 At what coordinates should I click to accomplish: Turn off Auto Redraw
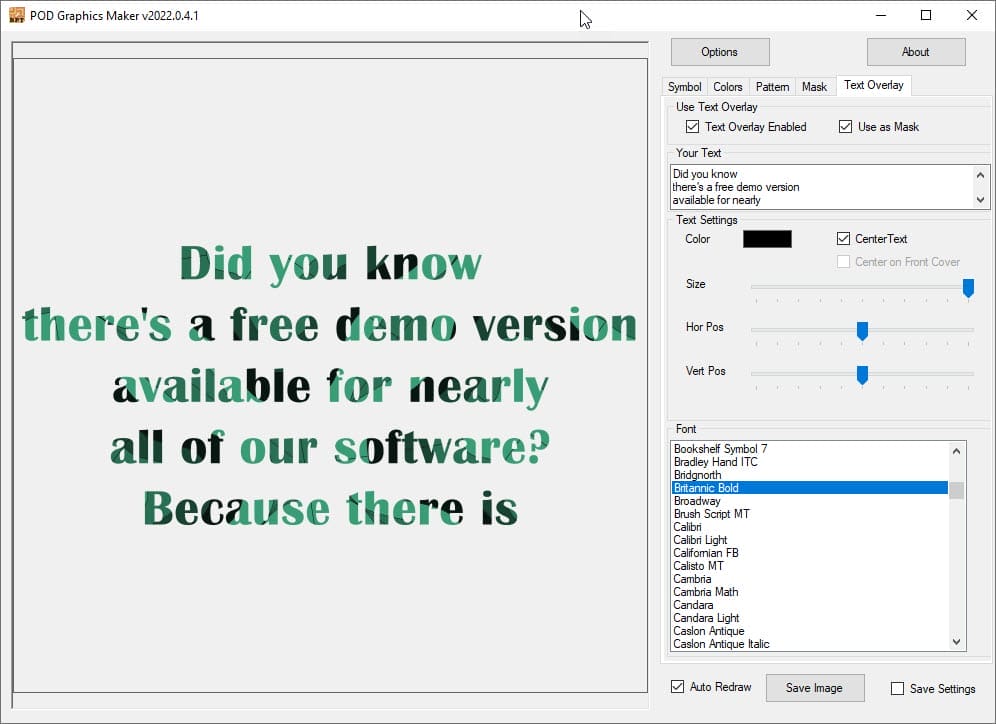coord(678,687)
